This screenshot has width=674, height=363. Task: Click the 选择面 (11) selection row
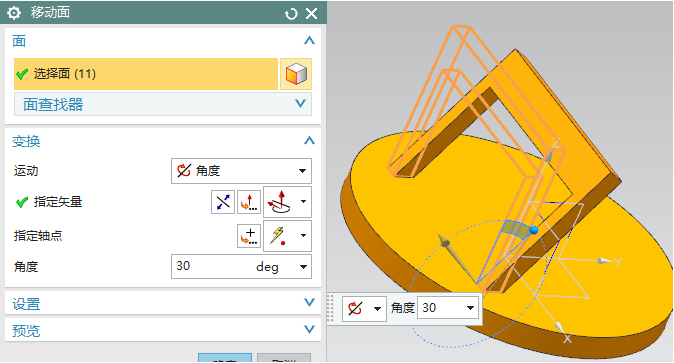coord(146,74)
